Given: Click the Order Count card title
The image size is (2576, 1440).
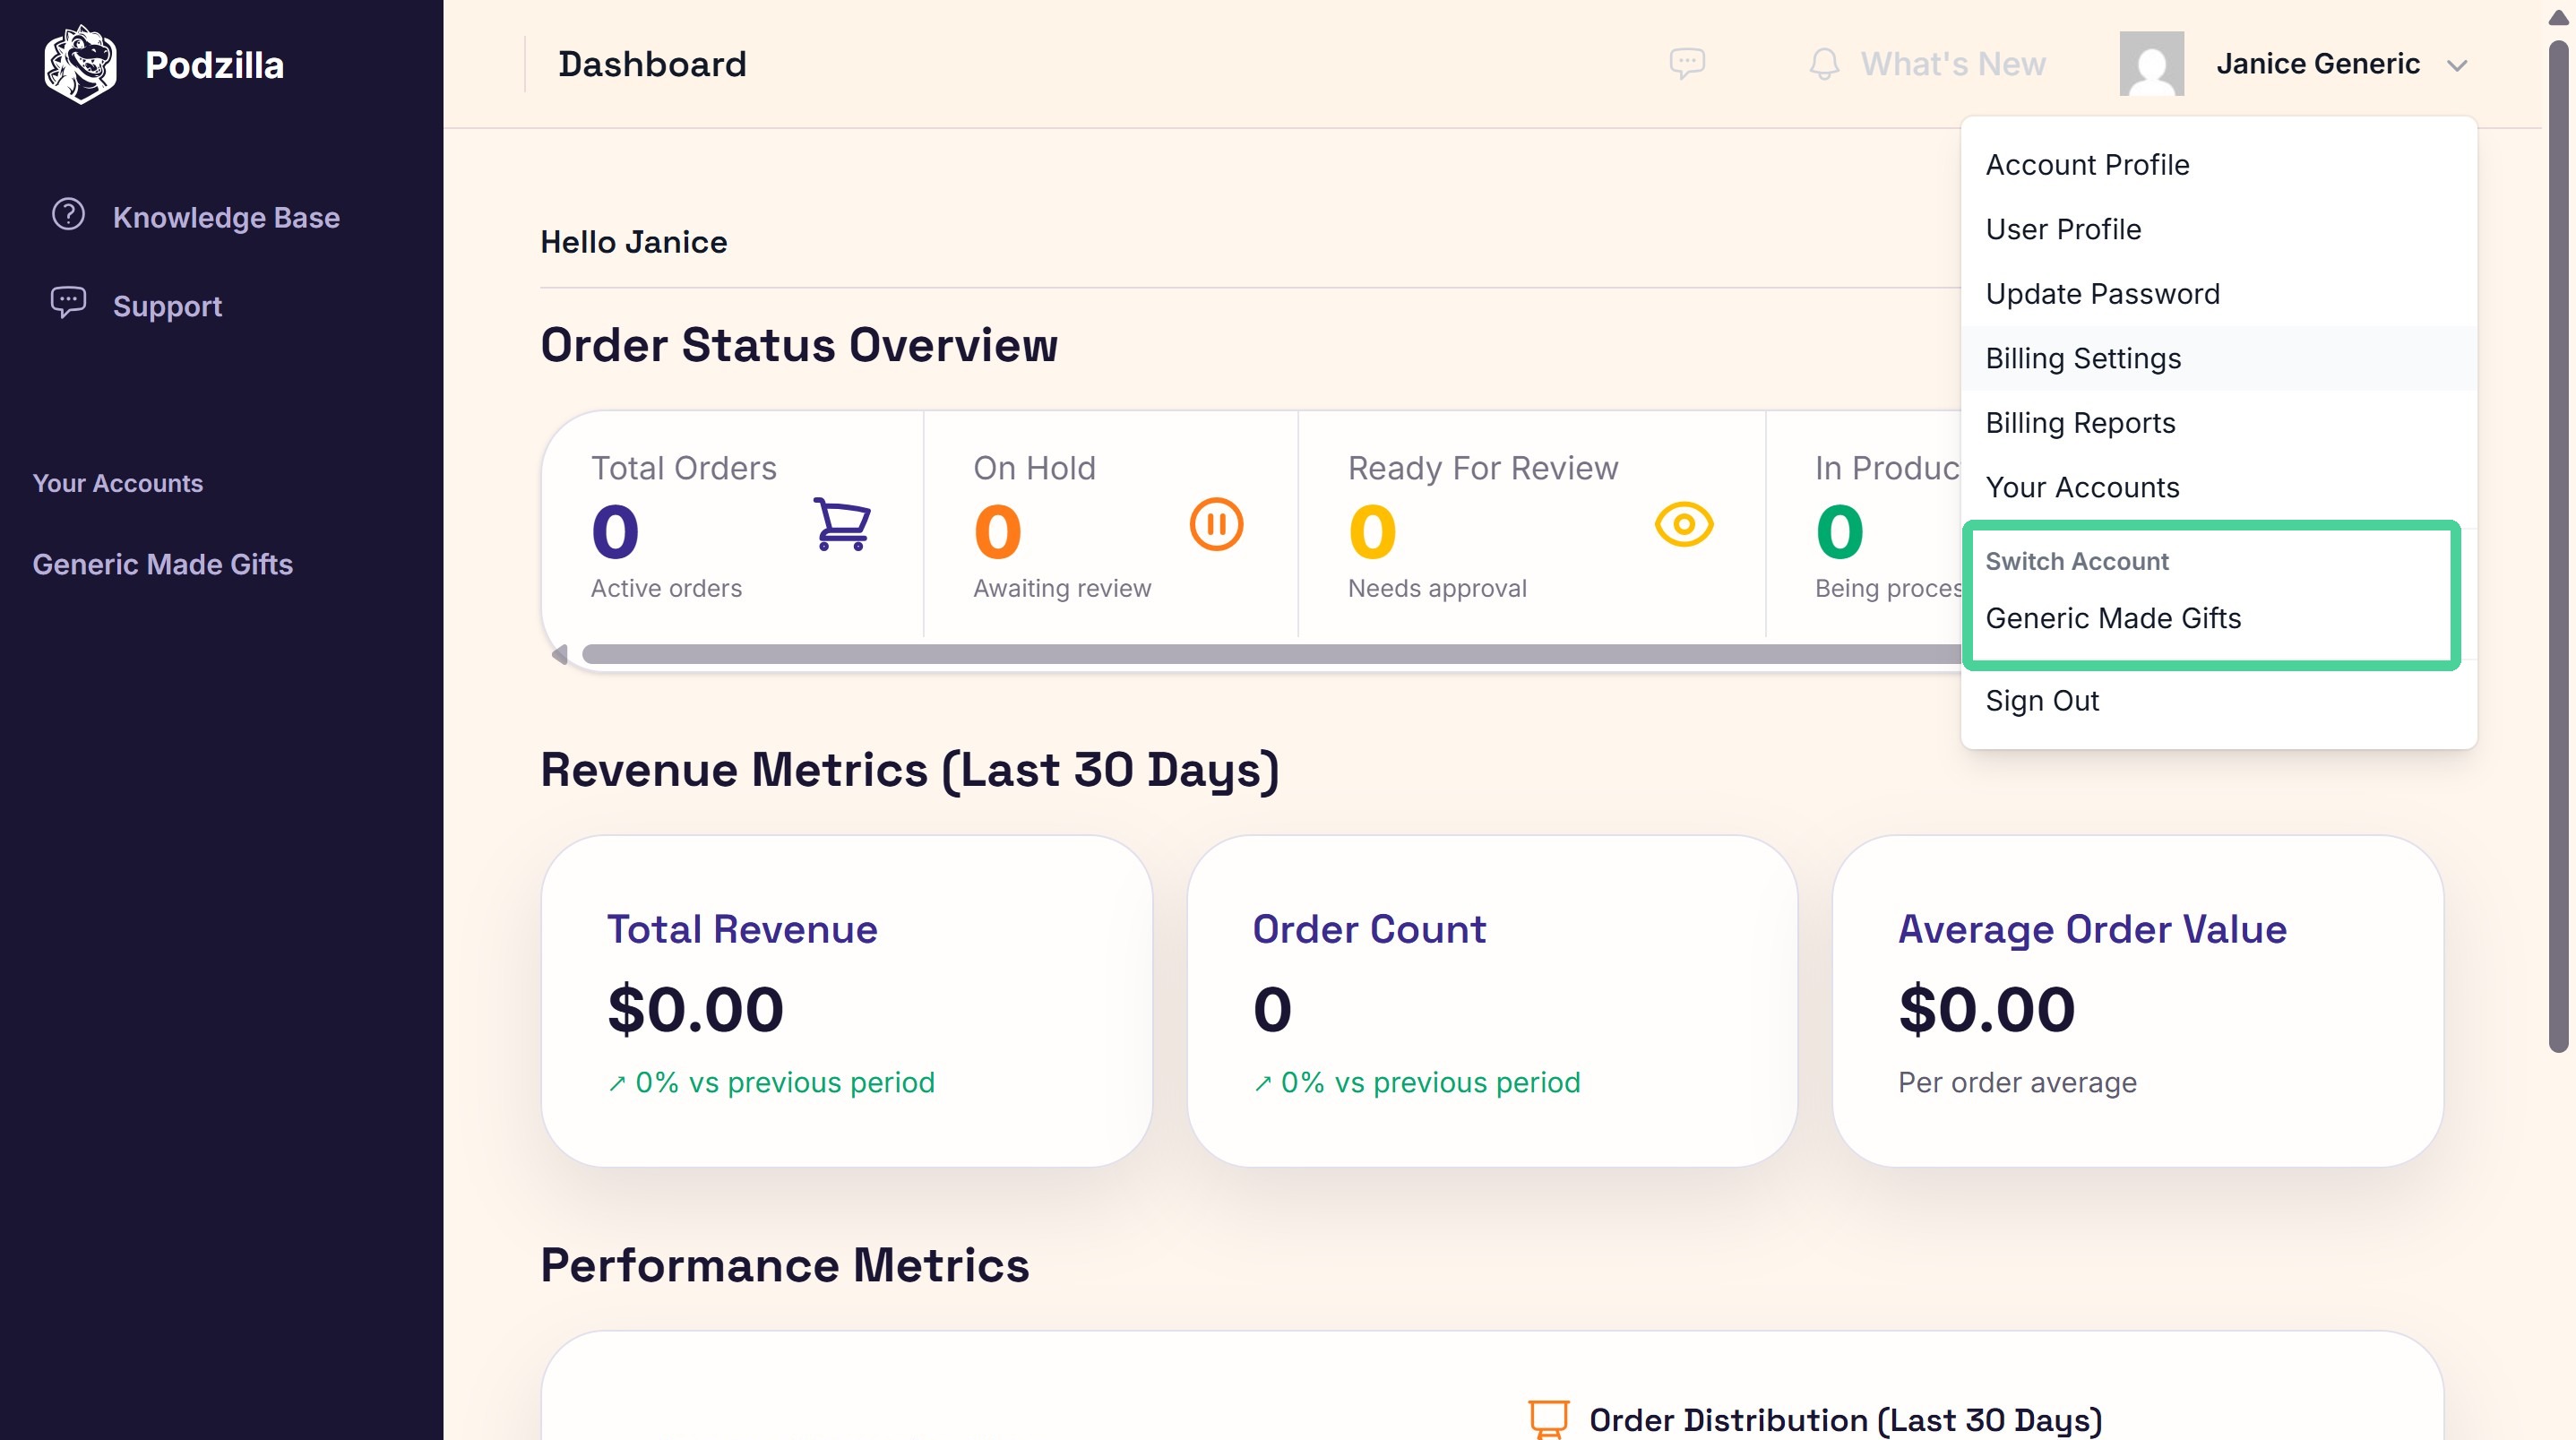Looking at the screenshot, I should coord(1369,929).
